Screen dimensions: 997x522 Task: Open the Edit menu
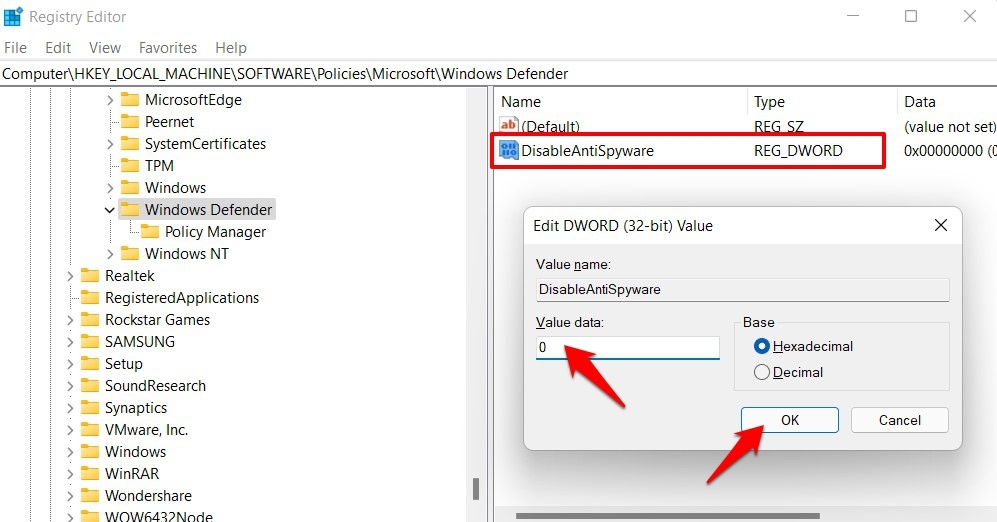pos(58,48)
